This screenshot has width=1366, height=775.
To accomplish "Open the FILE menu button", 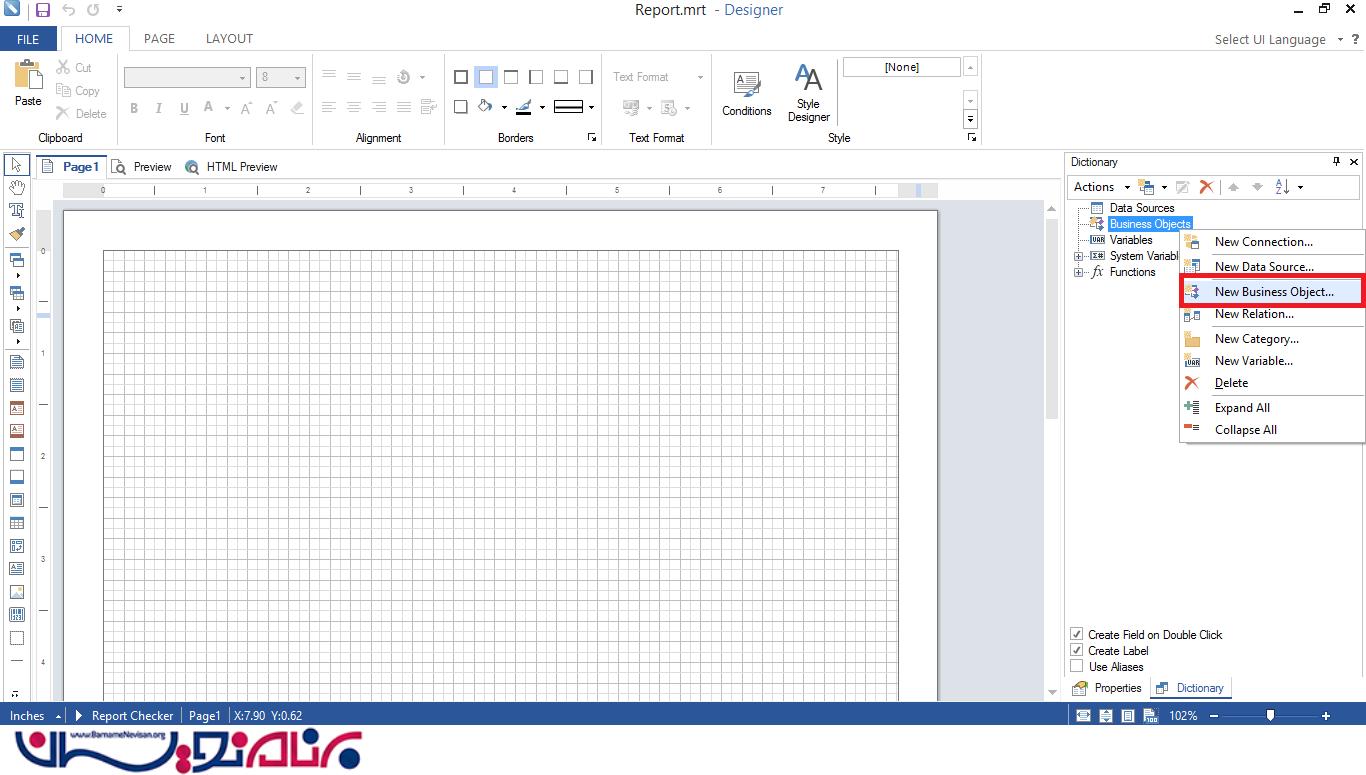I will [x=28, y=39].
